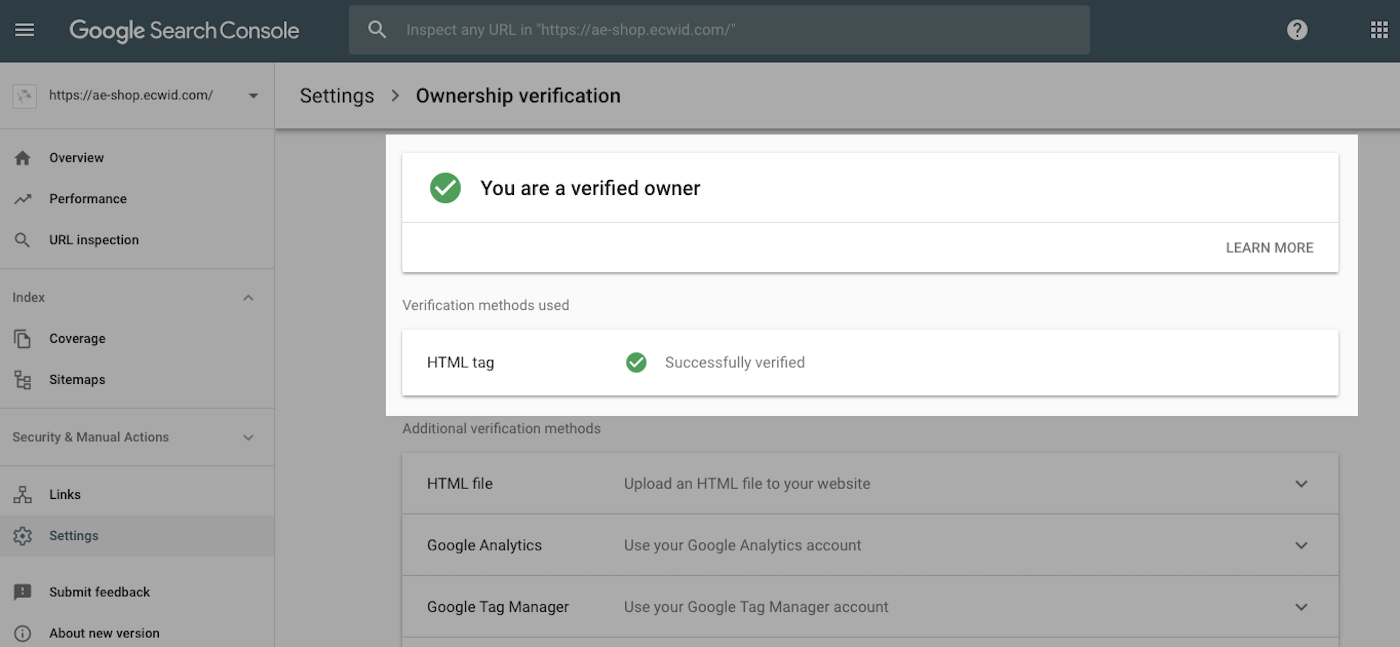
Task: Expand the Security & Manual Actions section
Action: coord(248,437)
